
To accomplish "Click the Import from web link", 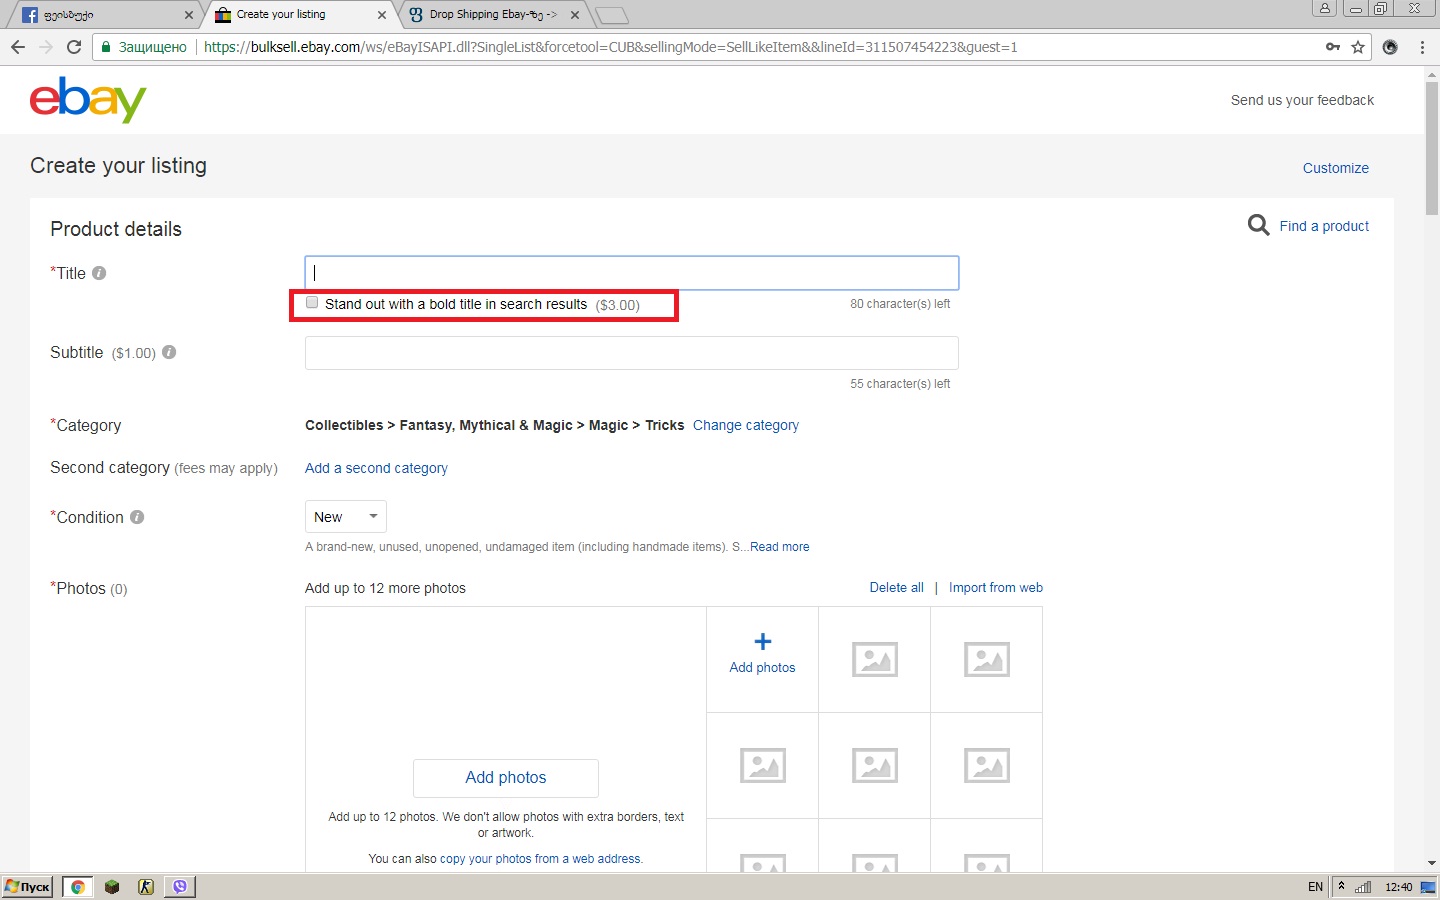I will [996, 588].
